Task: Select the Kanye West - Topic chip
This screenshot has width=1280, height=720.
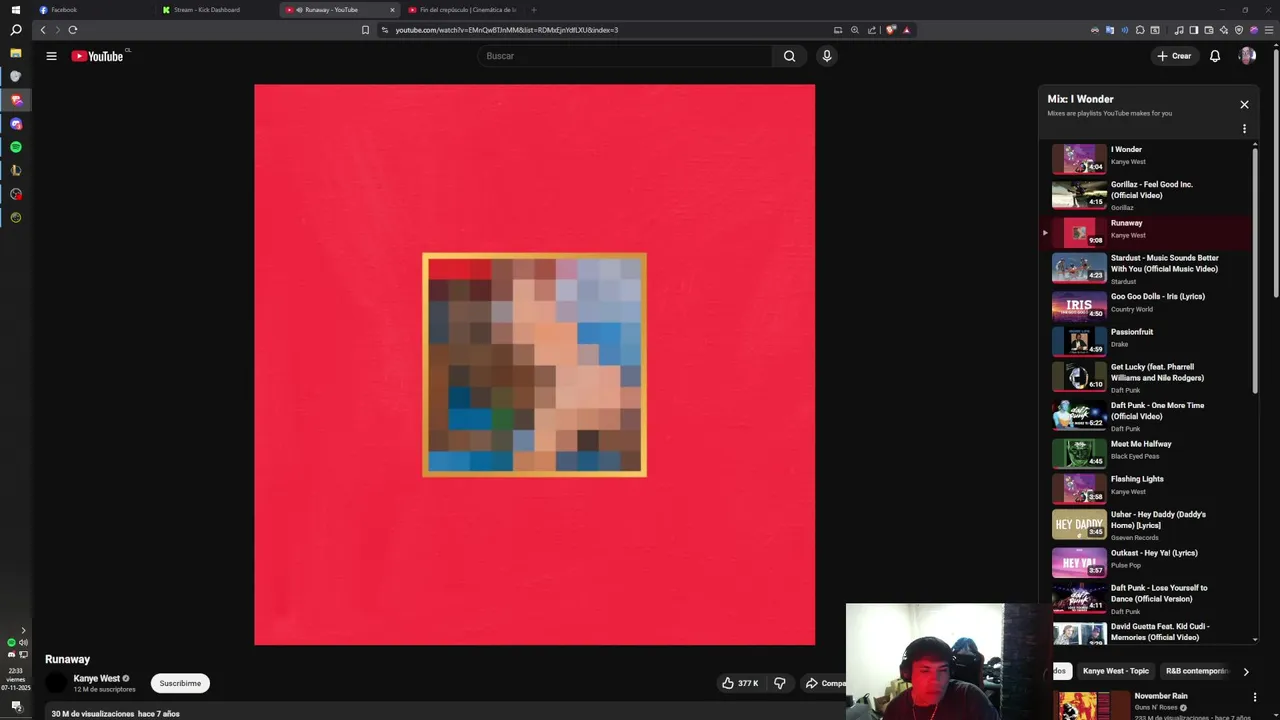Action: (1115, 671)
